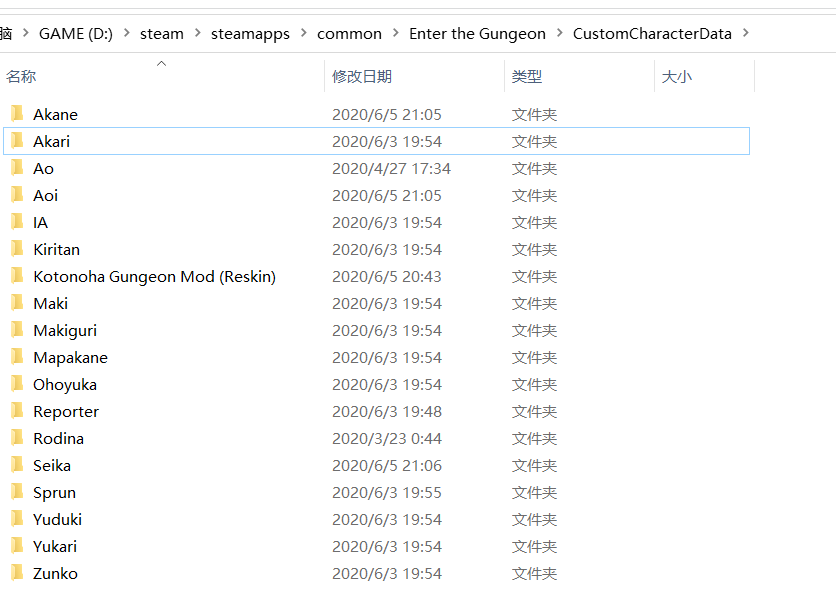
Task: Click the date 2020/6/5 21:06
Action: 387,466
